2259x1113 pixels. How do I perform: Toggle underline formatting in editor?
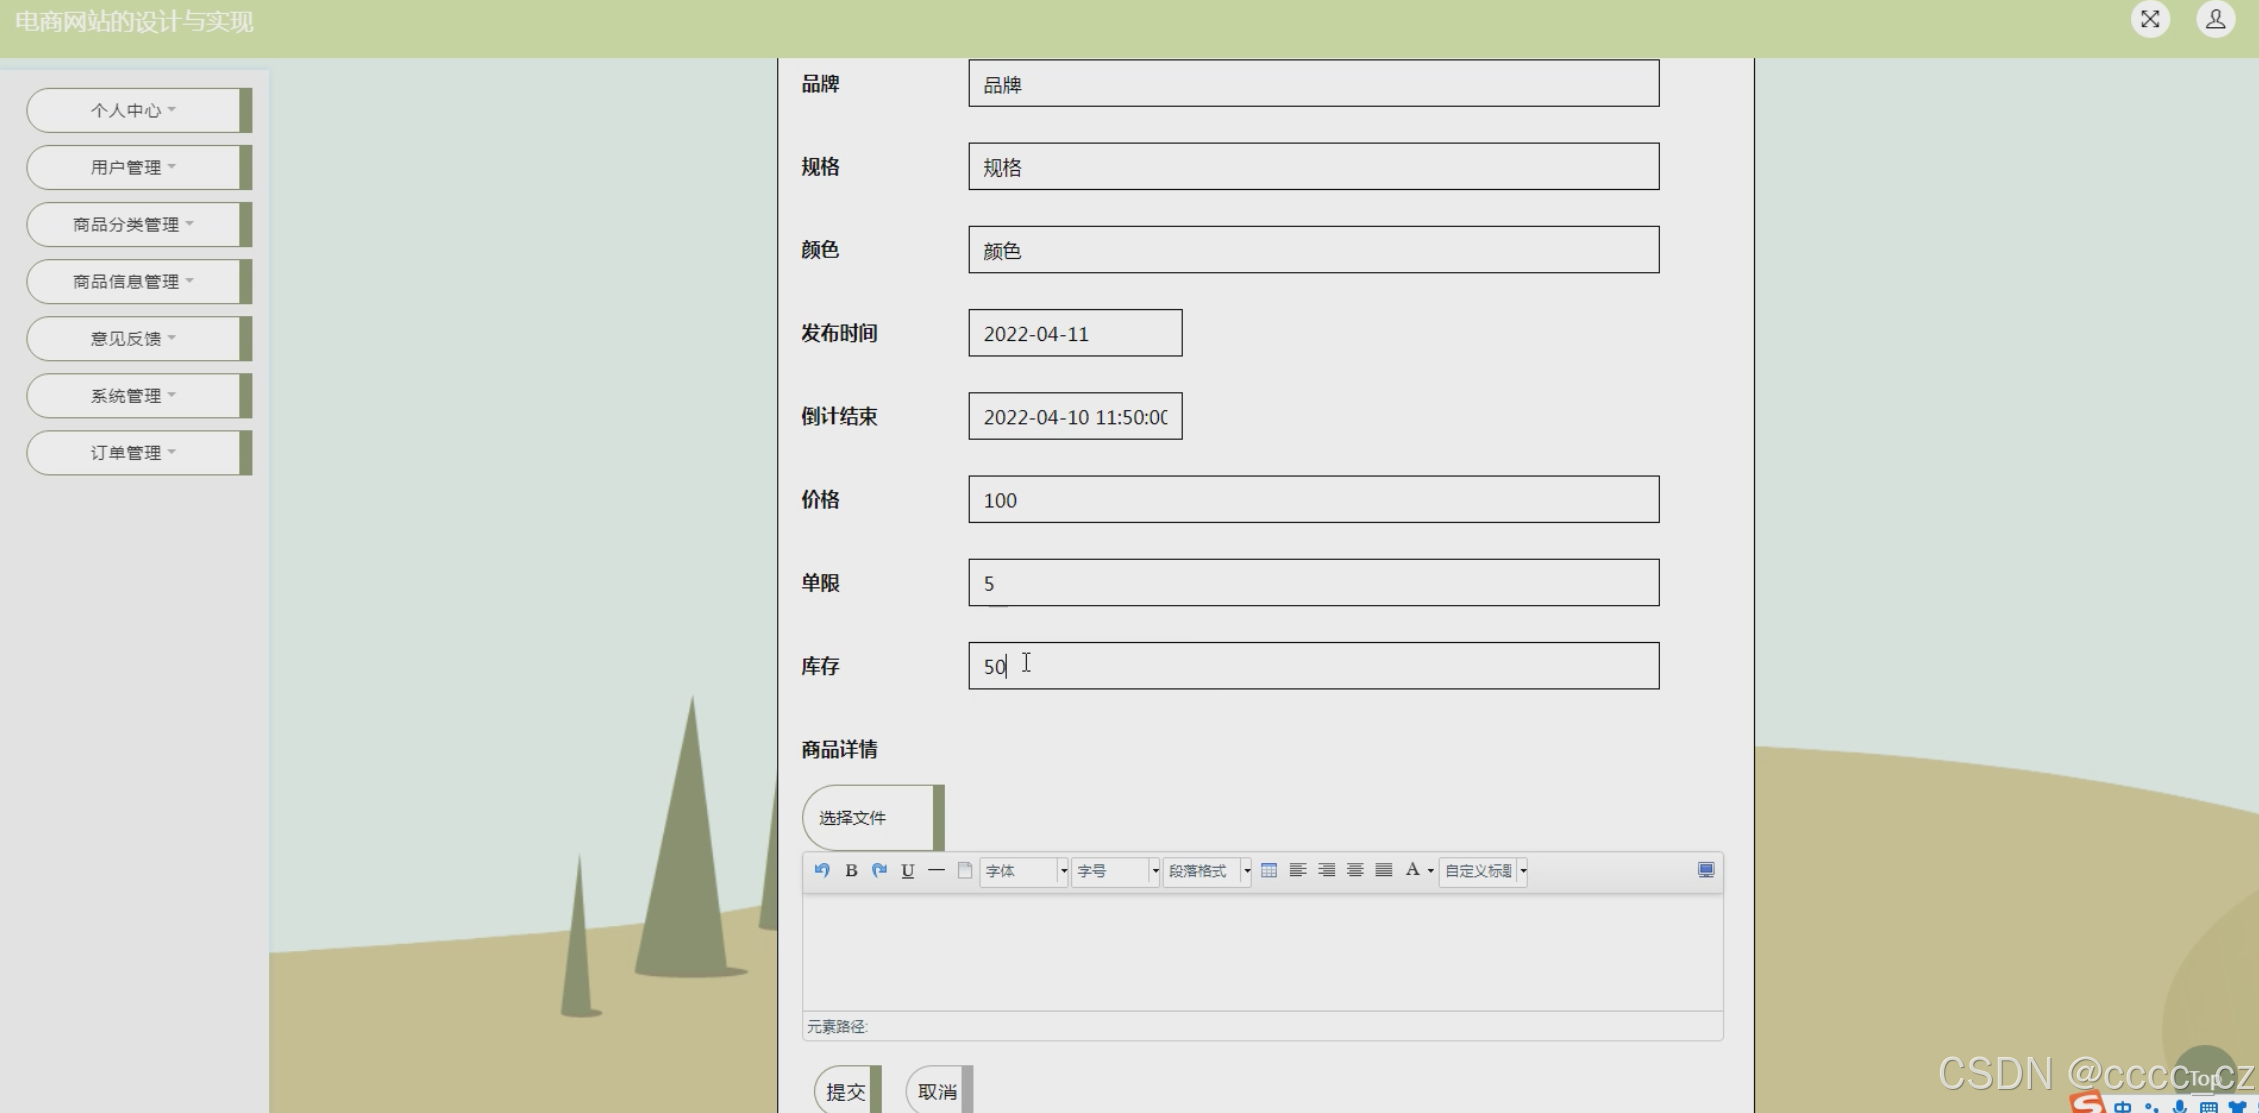908,870
